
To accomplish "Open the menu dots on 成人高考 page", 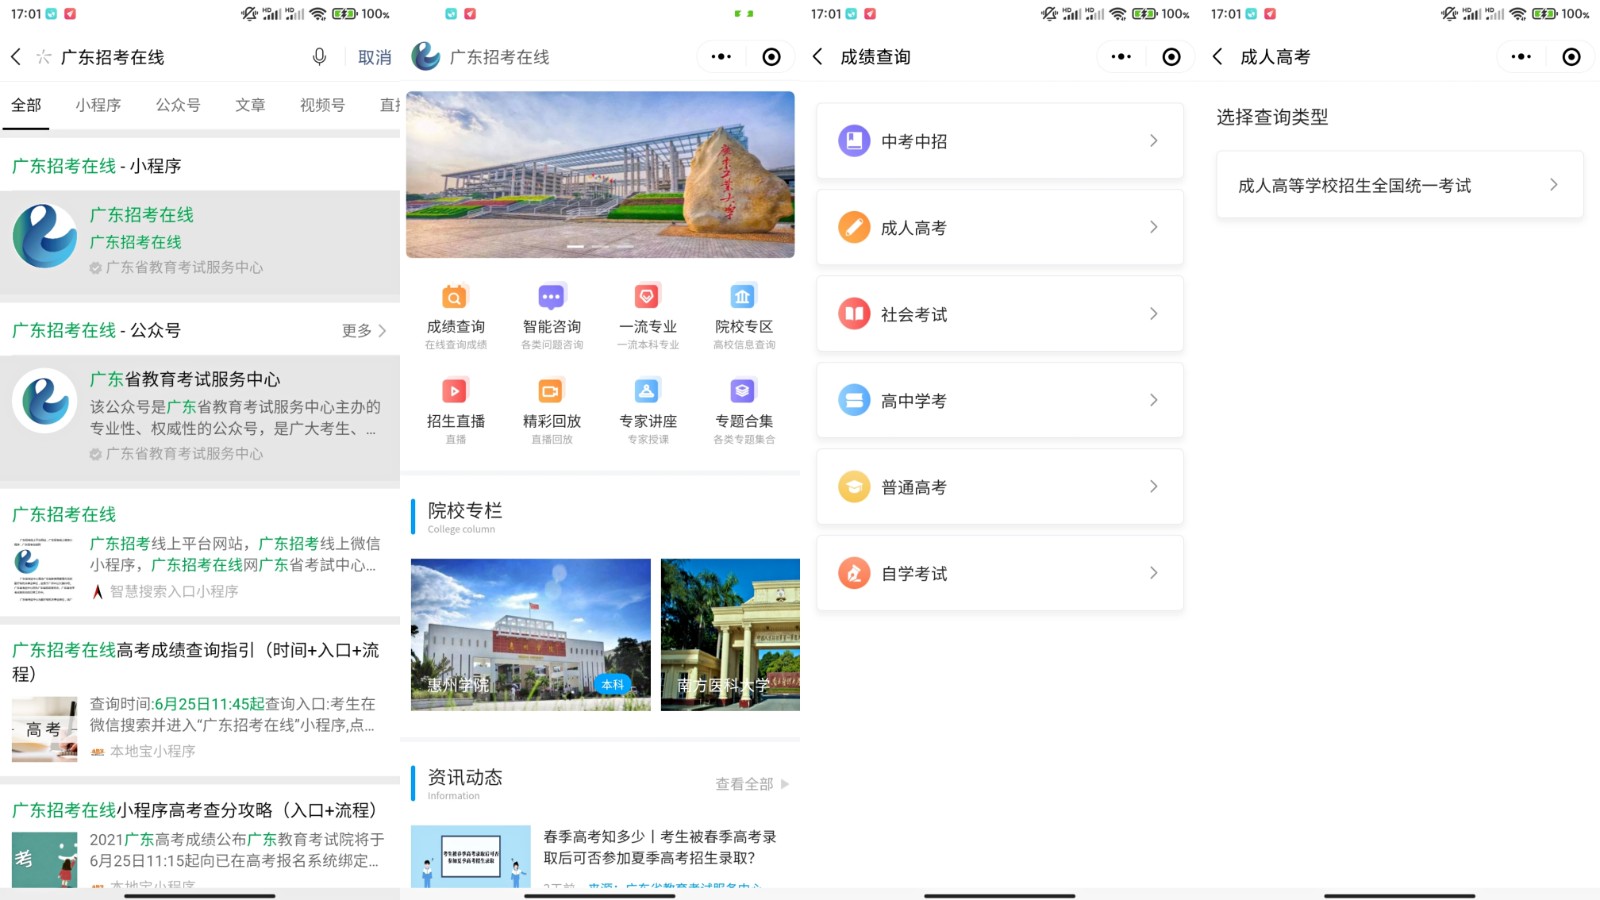I will 1521,57.
